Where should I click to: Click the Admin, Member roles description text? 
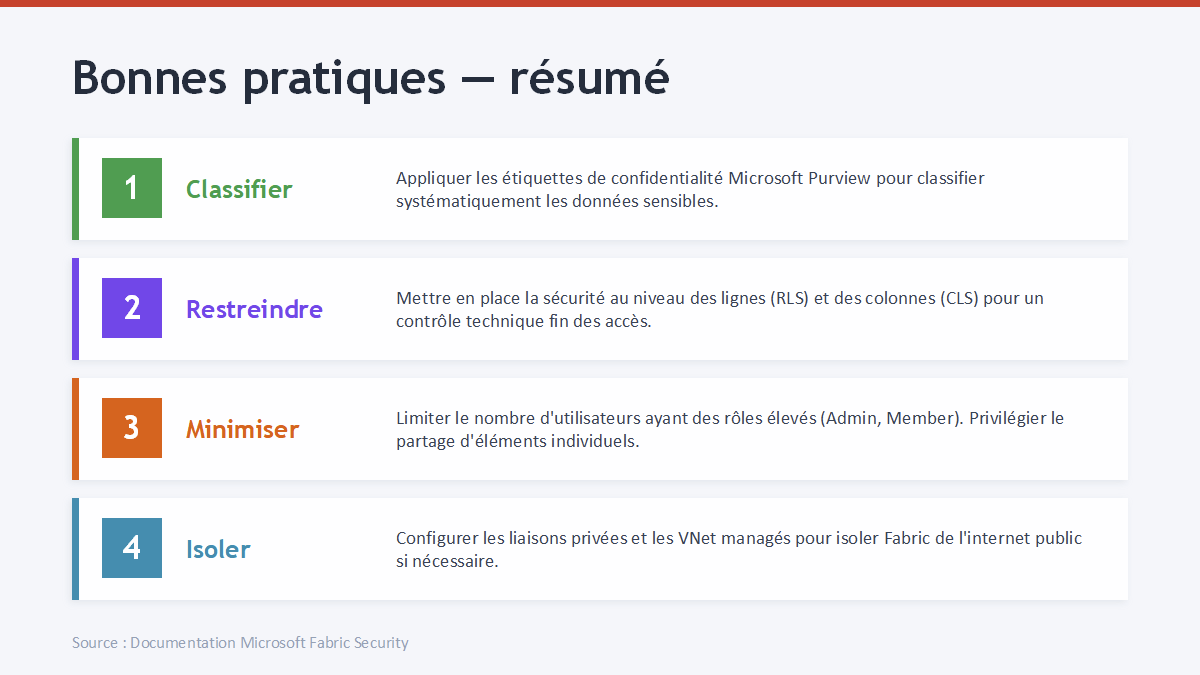[730, 429]
